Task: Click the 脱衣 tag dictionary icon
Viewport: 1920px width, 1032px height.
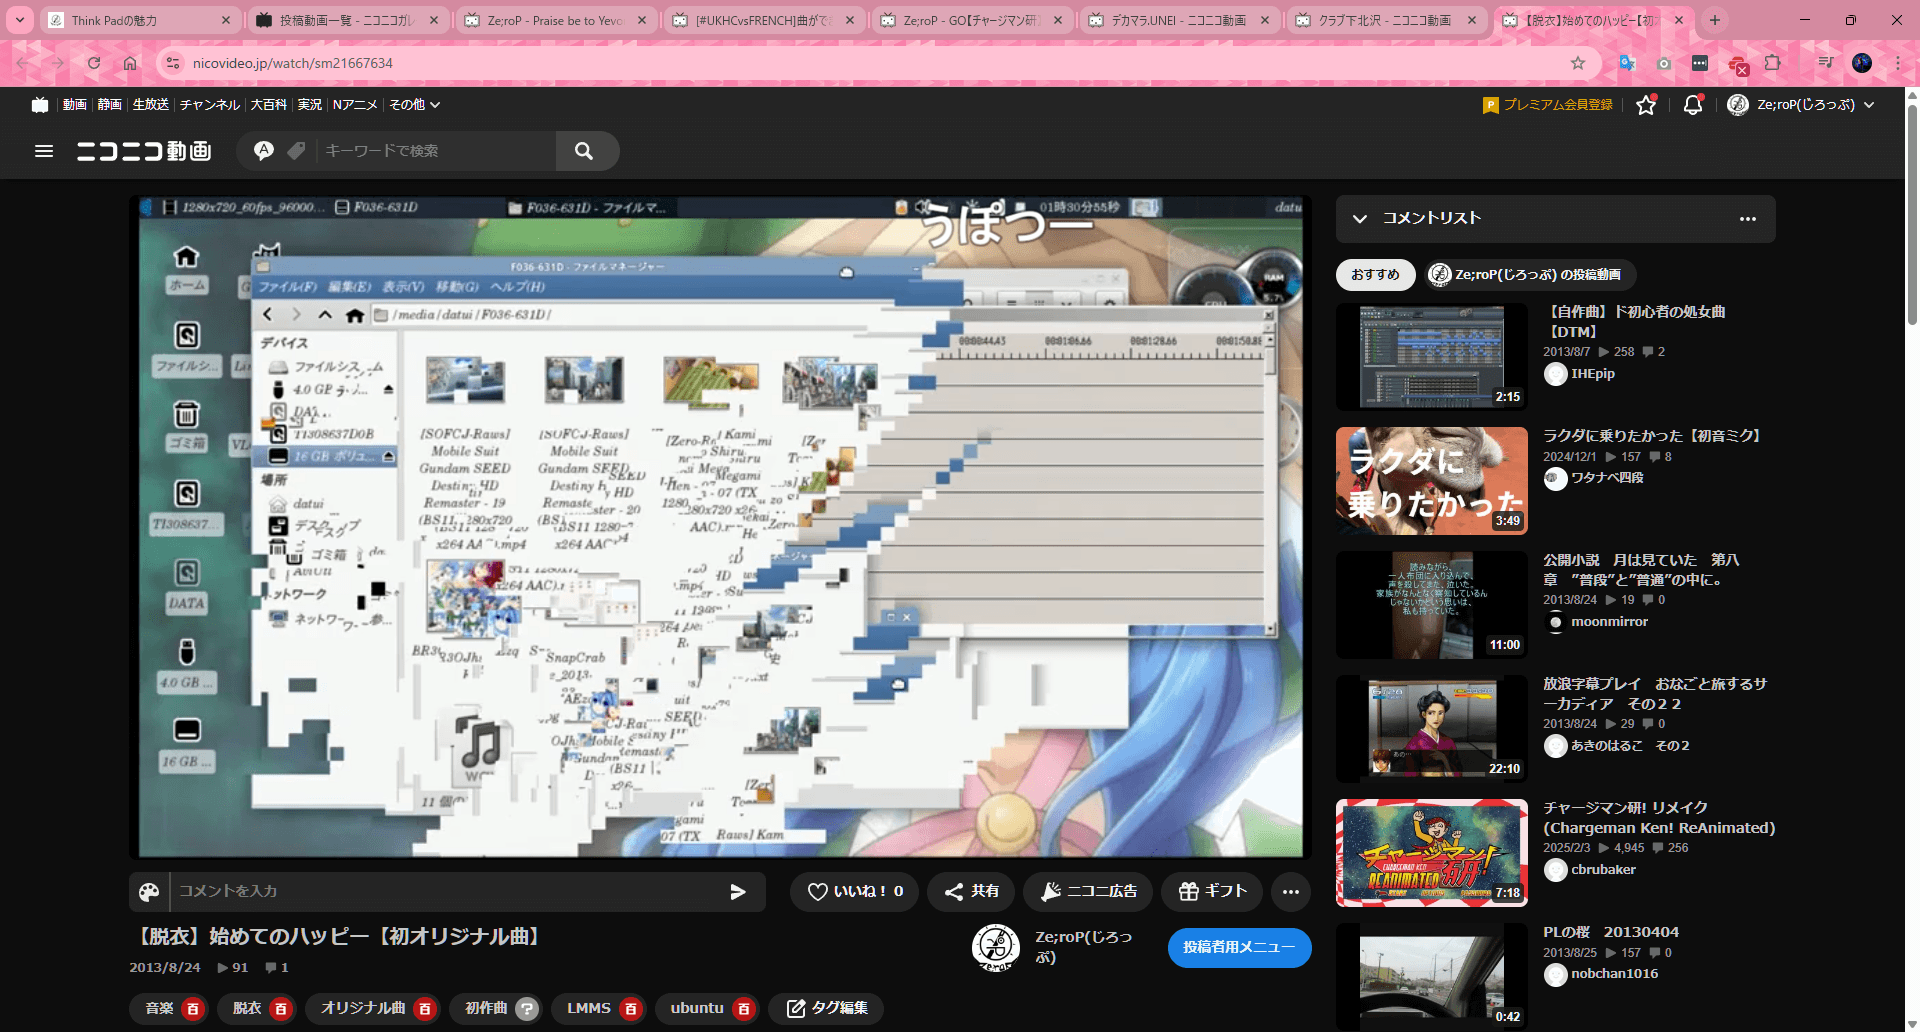Action: (x=281, y=1009)
